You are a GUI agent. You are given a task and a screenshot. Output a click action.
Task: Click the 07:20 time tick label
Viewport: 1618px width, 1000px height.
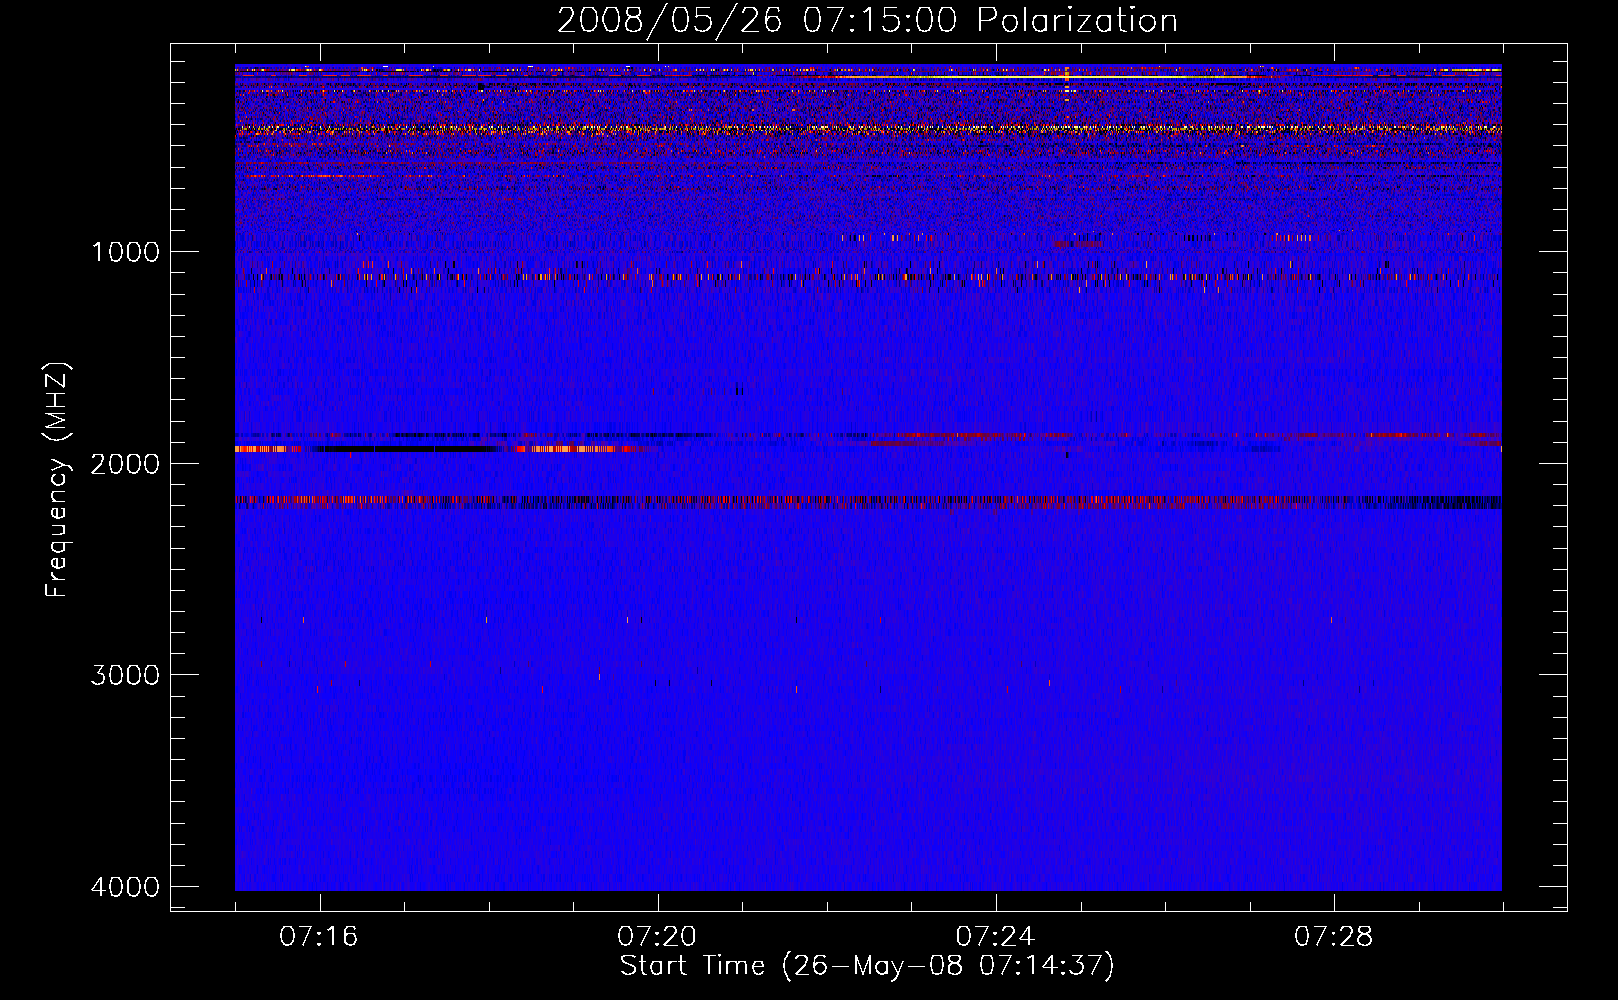tap(657, 937)
